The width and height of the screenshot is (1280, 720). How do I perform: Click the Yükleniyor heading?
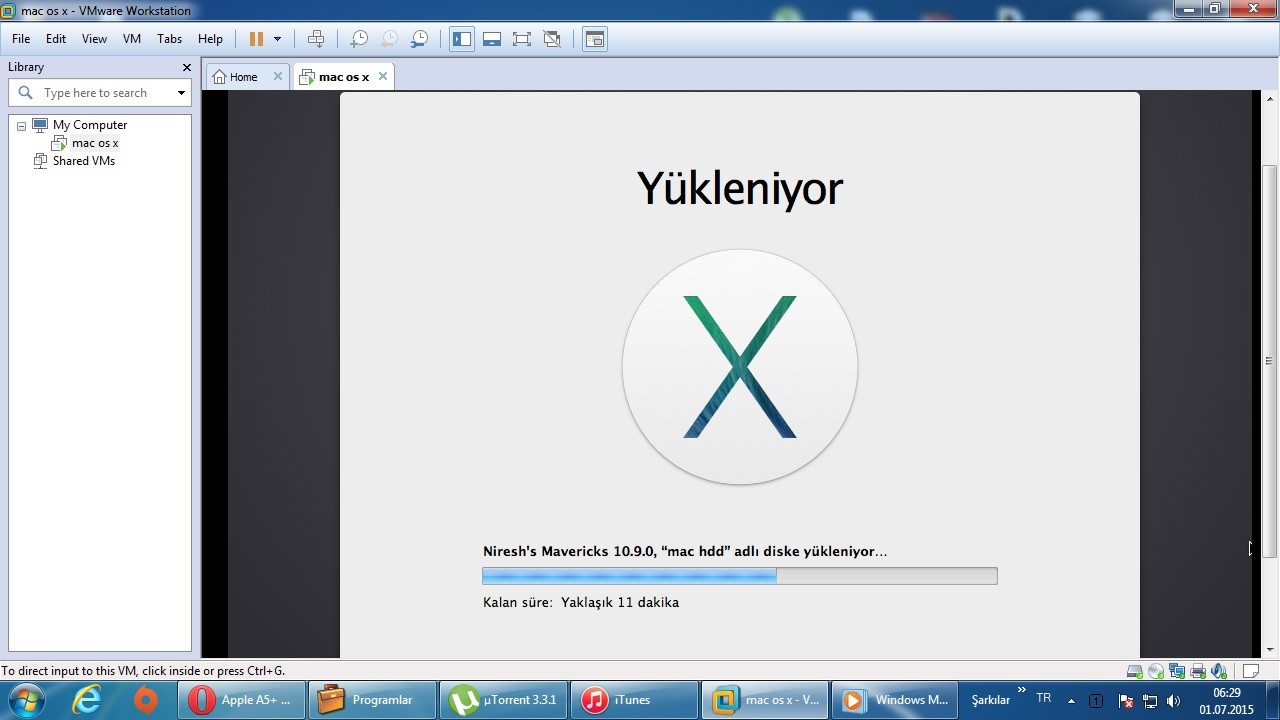(x=740, y=189)
